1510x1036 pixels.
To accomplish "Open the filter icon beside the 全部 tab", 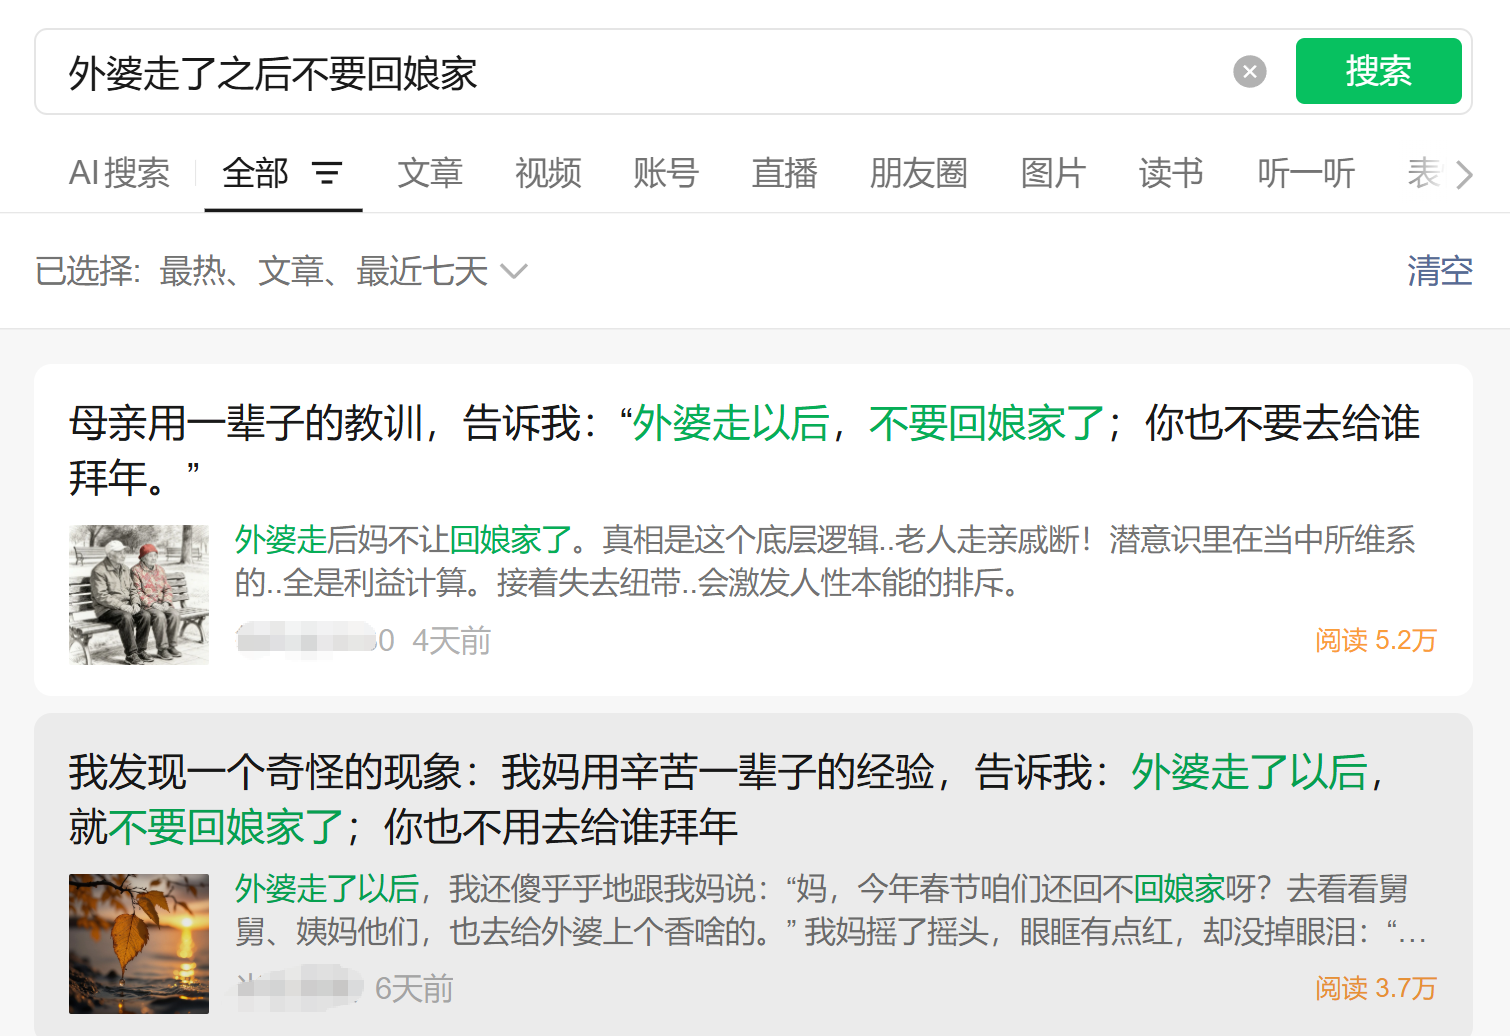I will (x=328, y=174).
